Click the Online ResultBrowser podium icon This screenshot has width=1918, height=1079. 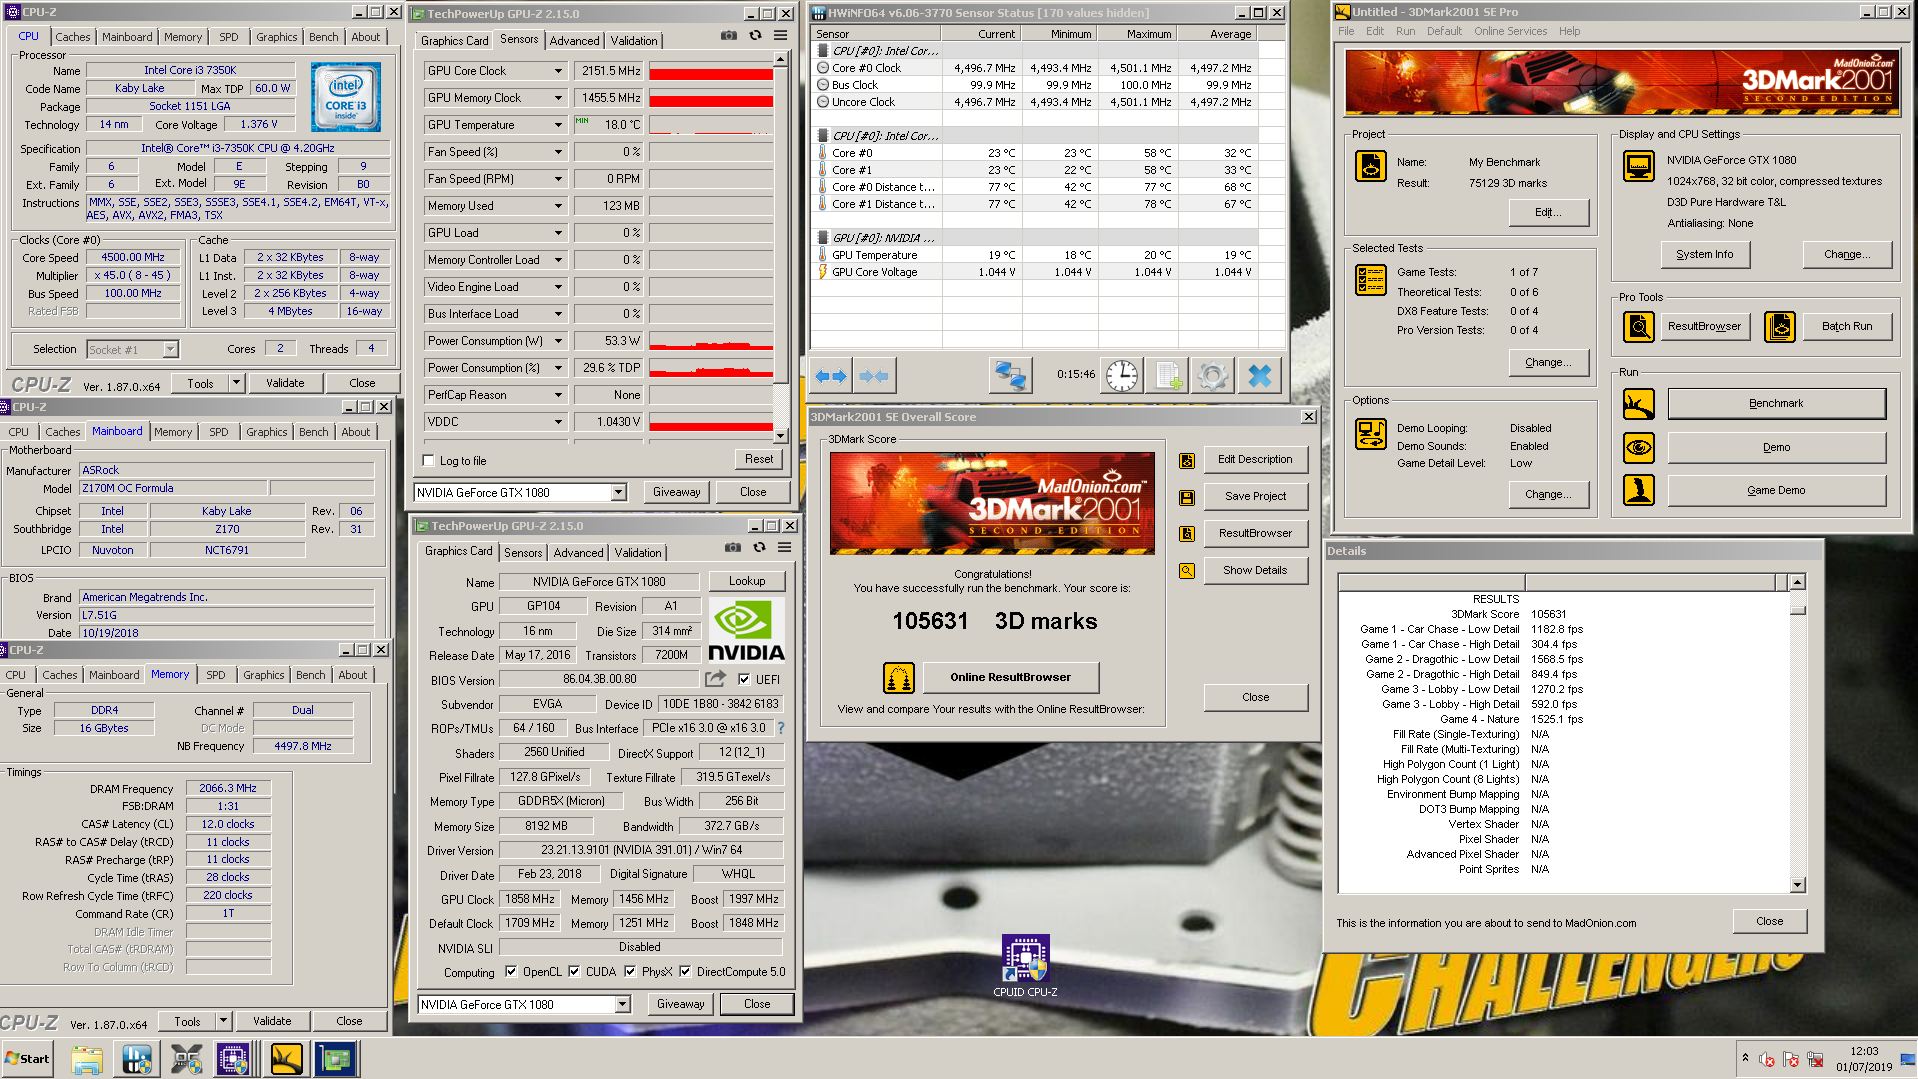pos(898,678)
